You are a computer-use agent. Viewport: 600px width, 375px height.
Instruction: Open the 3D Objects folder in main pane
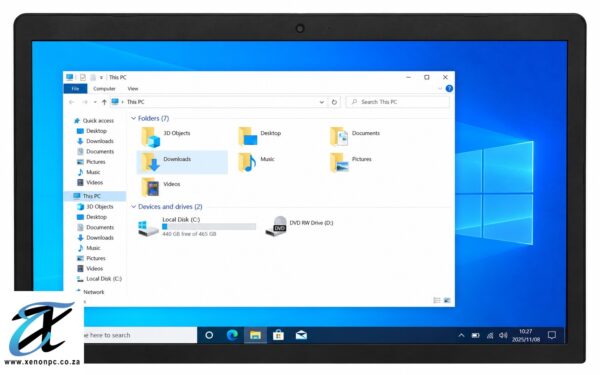(166, 137)
